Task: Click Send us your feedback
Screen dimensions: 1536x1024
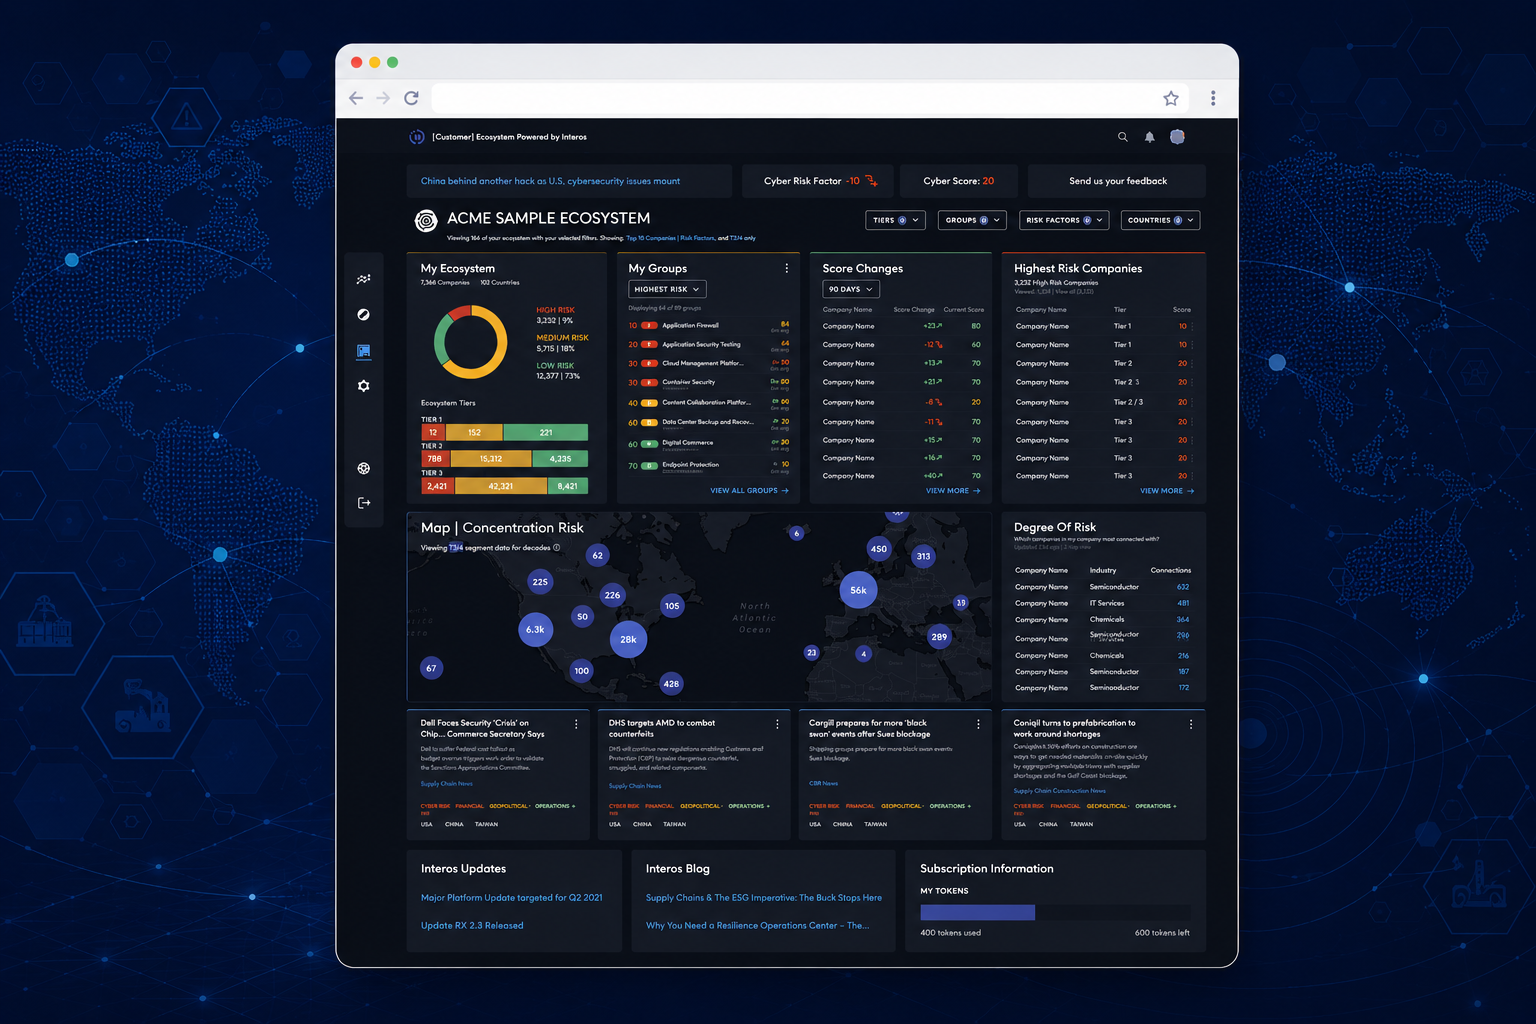Action: (1117, 181)
